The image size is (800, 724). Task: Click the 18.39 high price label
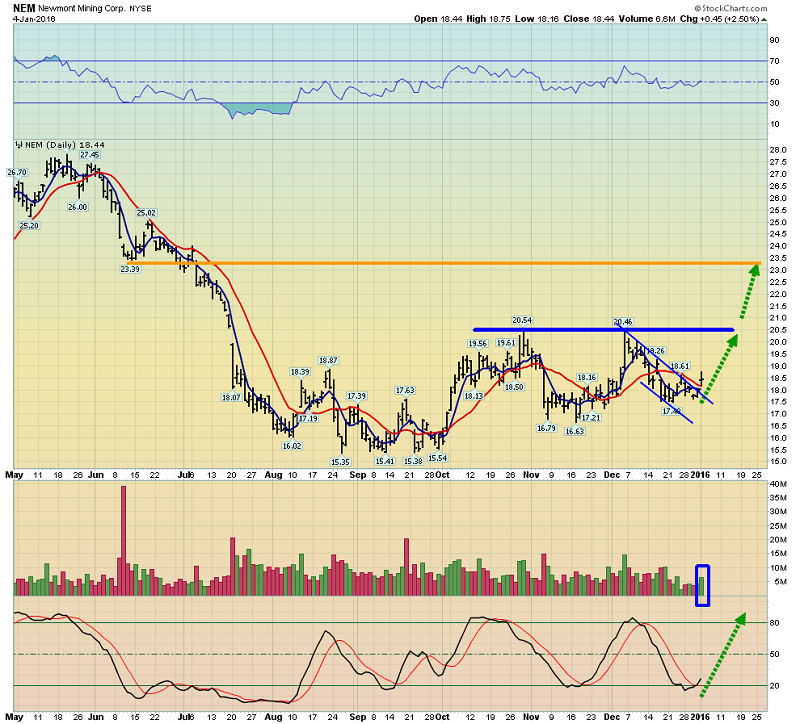point(300,372)
